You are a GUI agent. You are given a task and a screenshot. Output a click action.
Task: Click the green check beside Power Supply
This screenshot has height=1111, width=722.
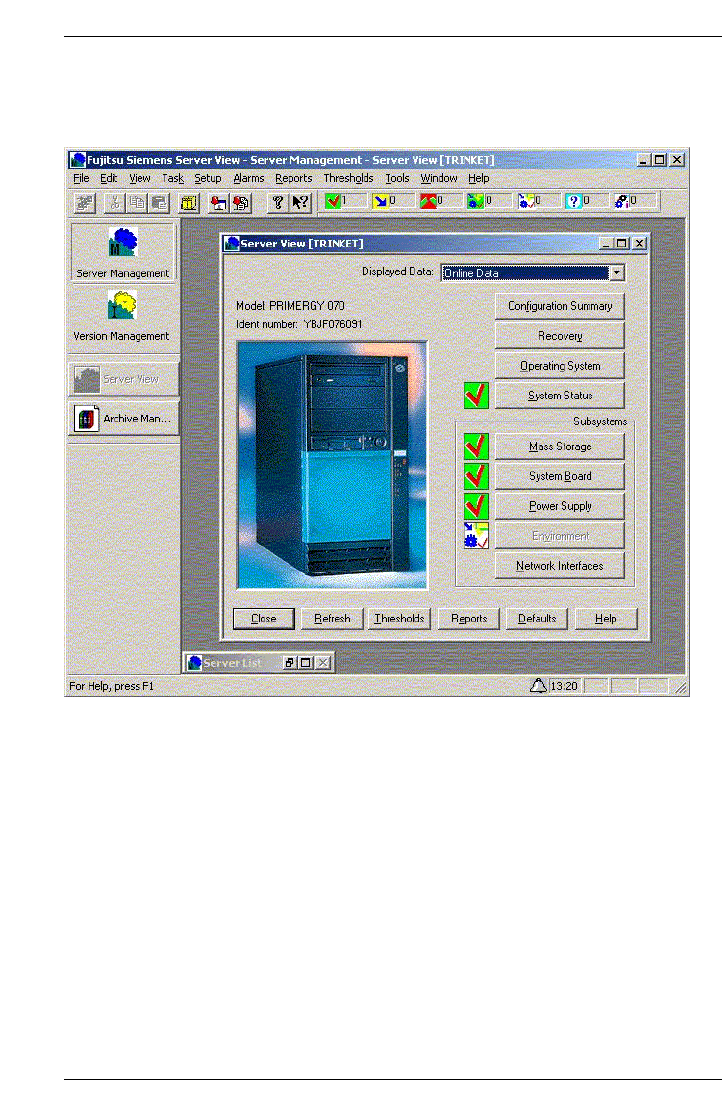pos(476,506)
